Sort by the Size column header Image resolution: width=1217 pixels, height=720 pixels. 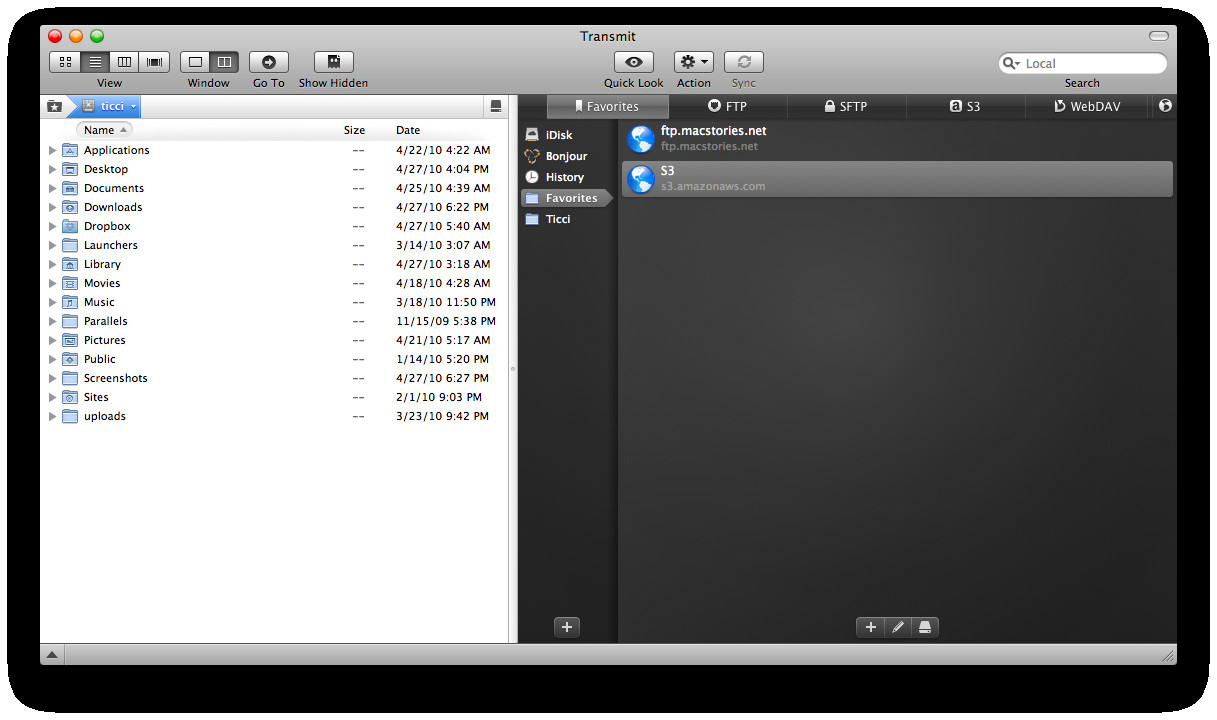point(355,130)
